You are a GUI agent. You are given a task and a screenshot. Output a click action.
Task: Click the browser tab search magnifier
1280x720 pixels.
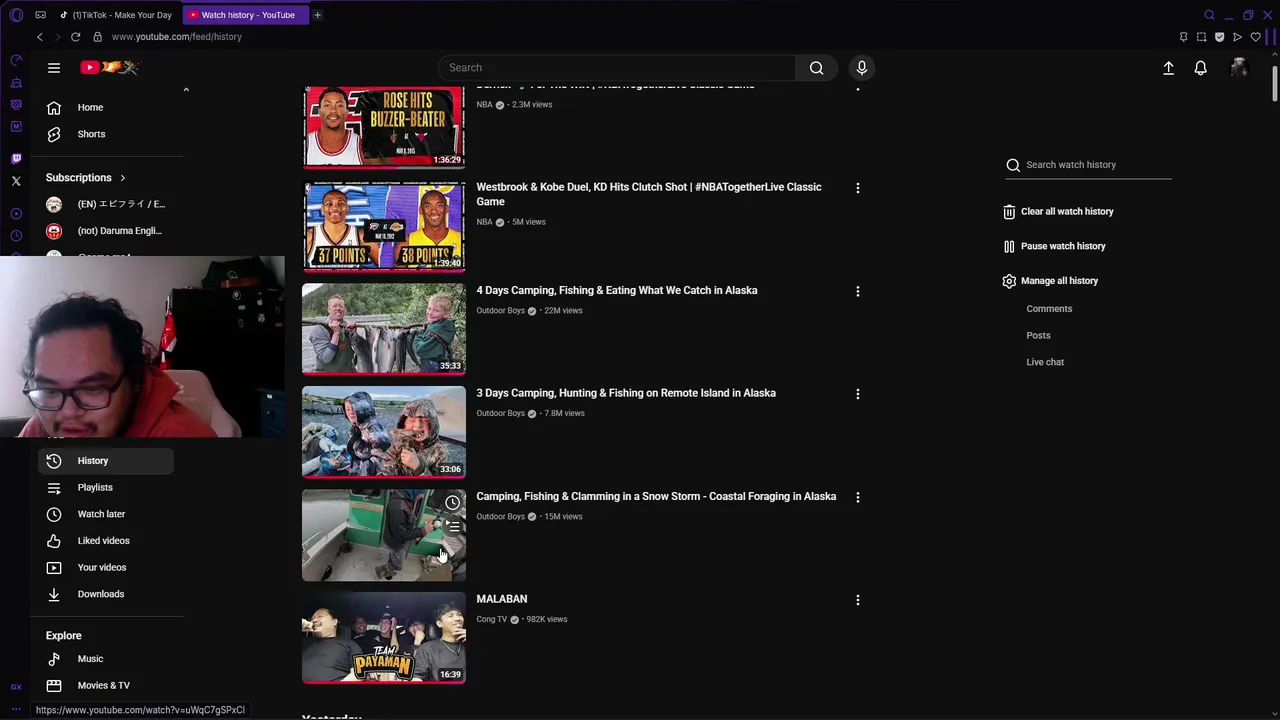tap(1209, 15)
